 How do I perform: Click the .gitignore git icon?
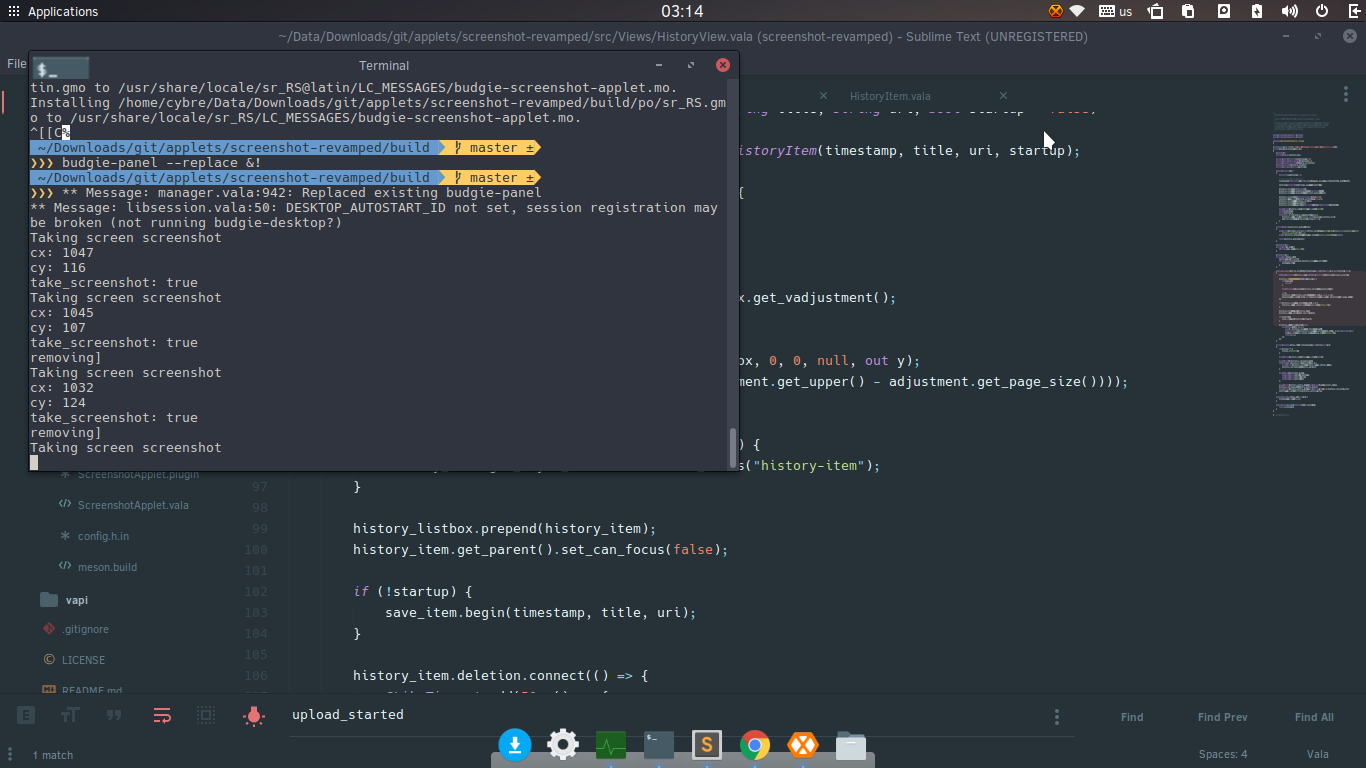(49, 629)
